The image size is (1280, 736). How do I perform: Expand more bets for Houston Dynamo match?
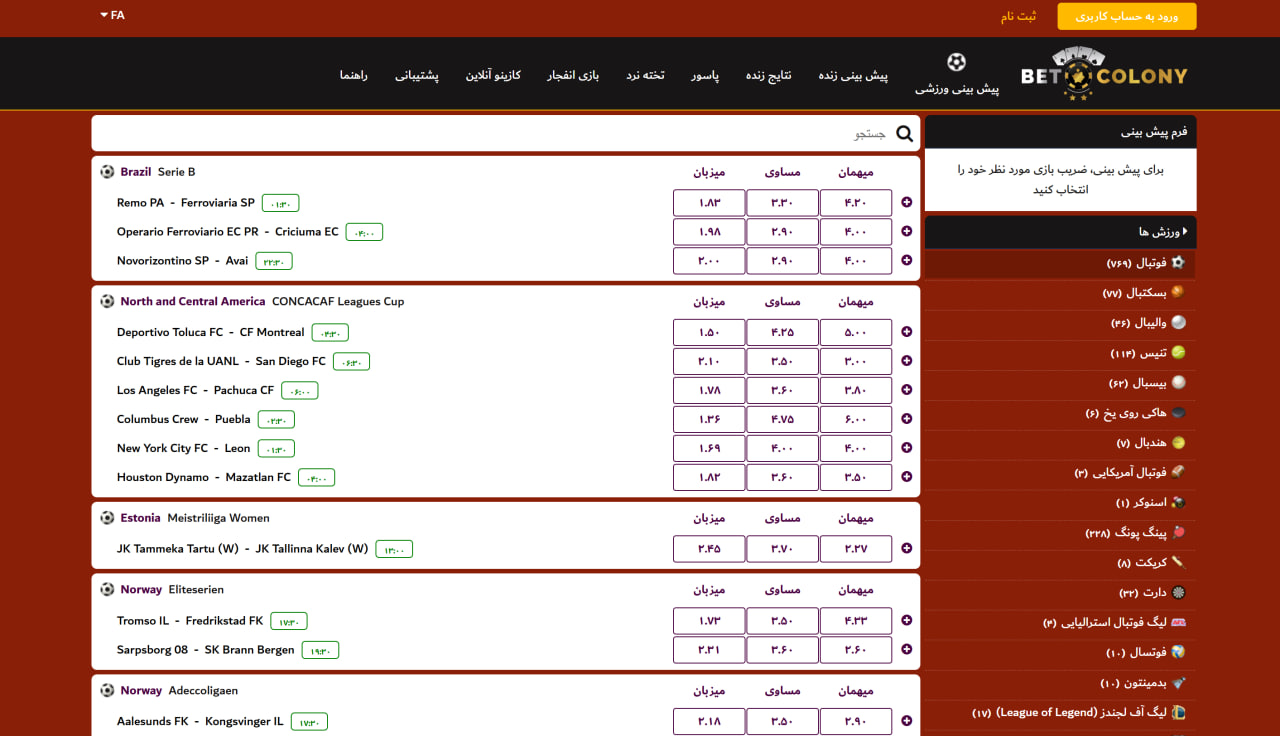pos(907,477)
